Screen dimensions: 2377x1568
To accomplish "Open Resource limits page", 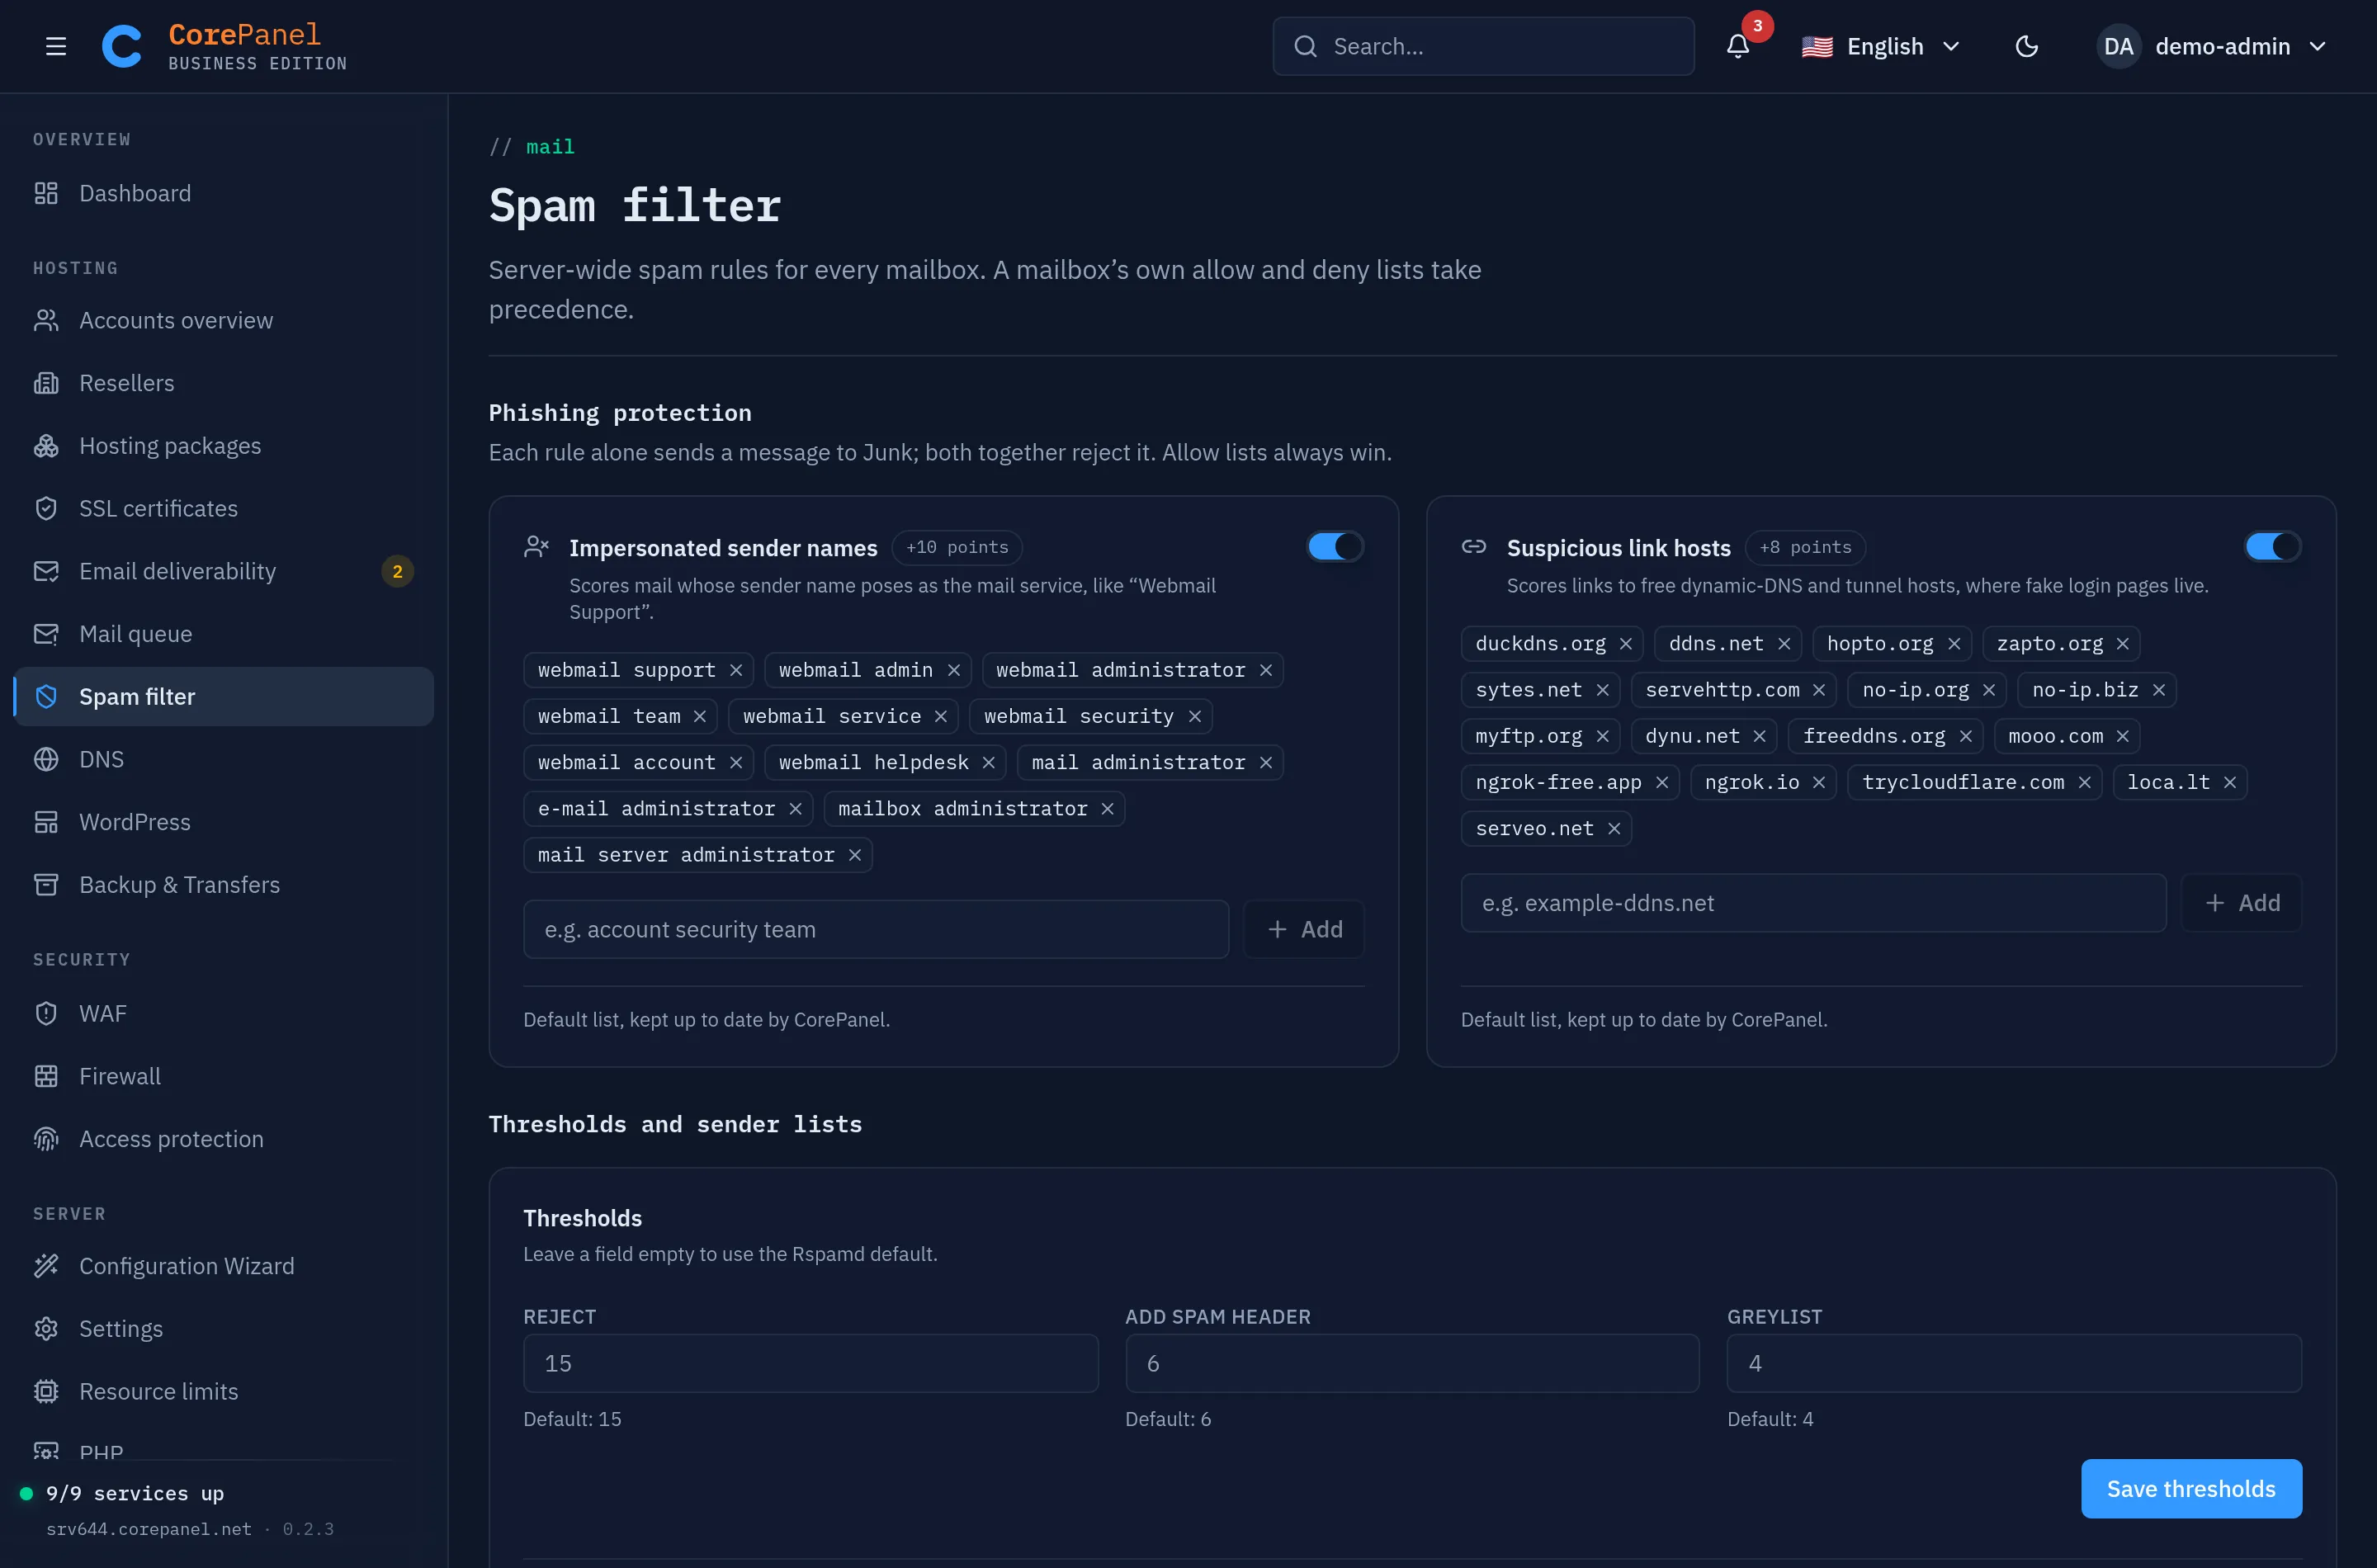I will (x=224, y=1391).
